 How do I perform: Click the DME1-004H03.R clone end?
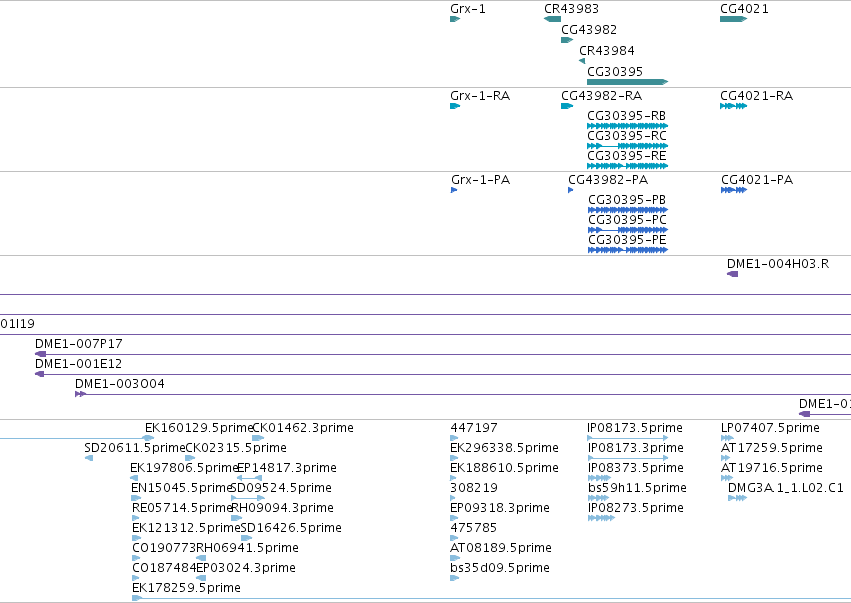pyautogui.click(x=733, y=274)
